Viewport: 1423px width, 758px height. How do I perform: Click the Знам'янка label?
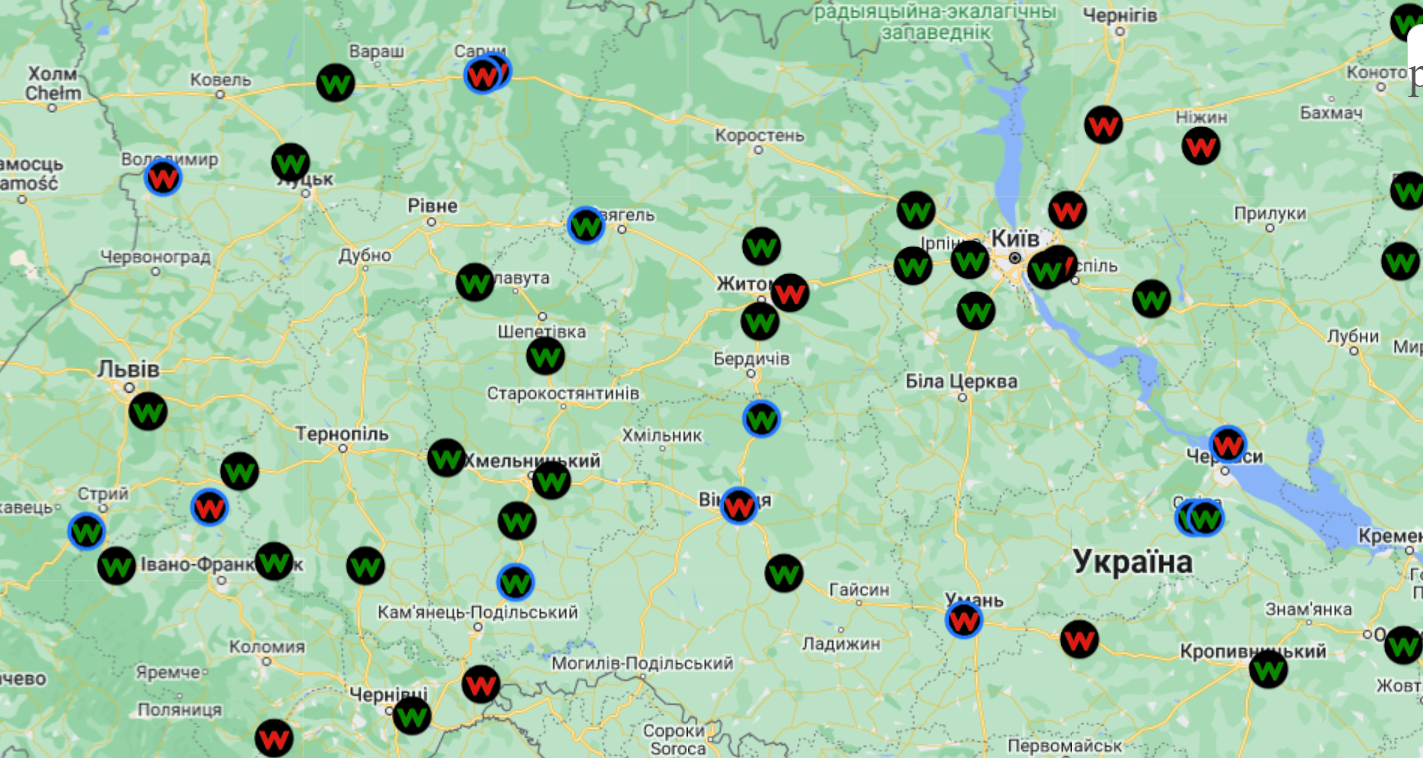coord(1309,609)
